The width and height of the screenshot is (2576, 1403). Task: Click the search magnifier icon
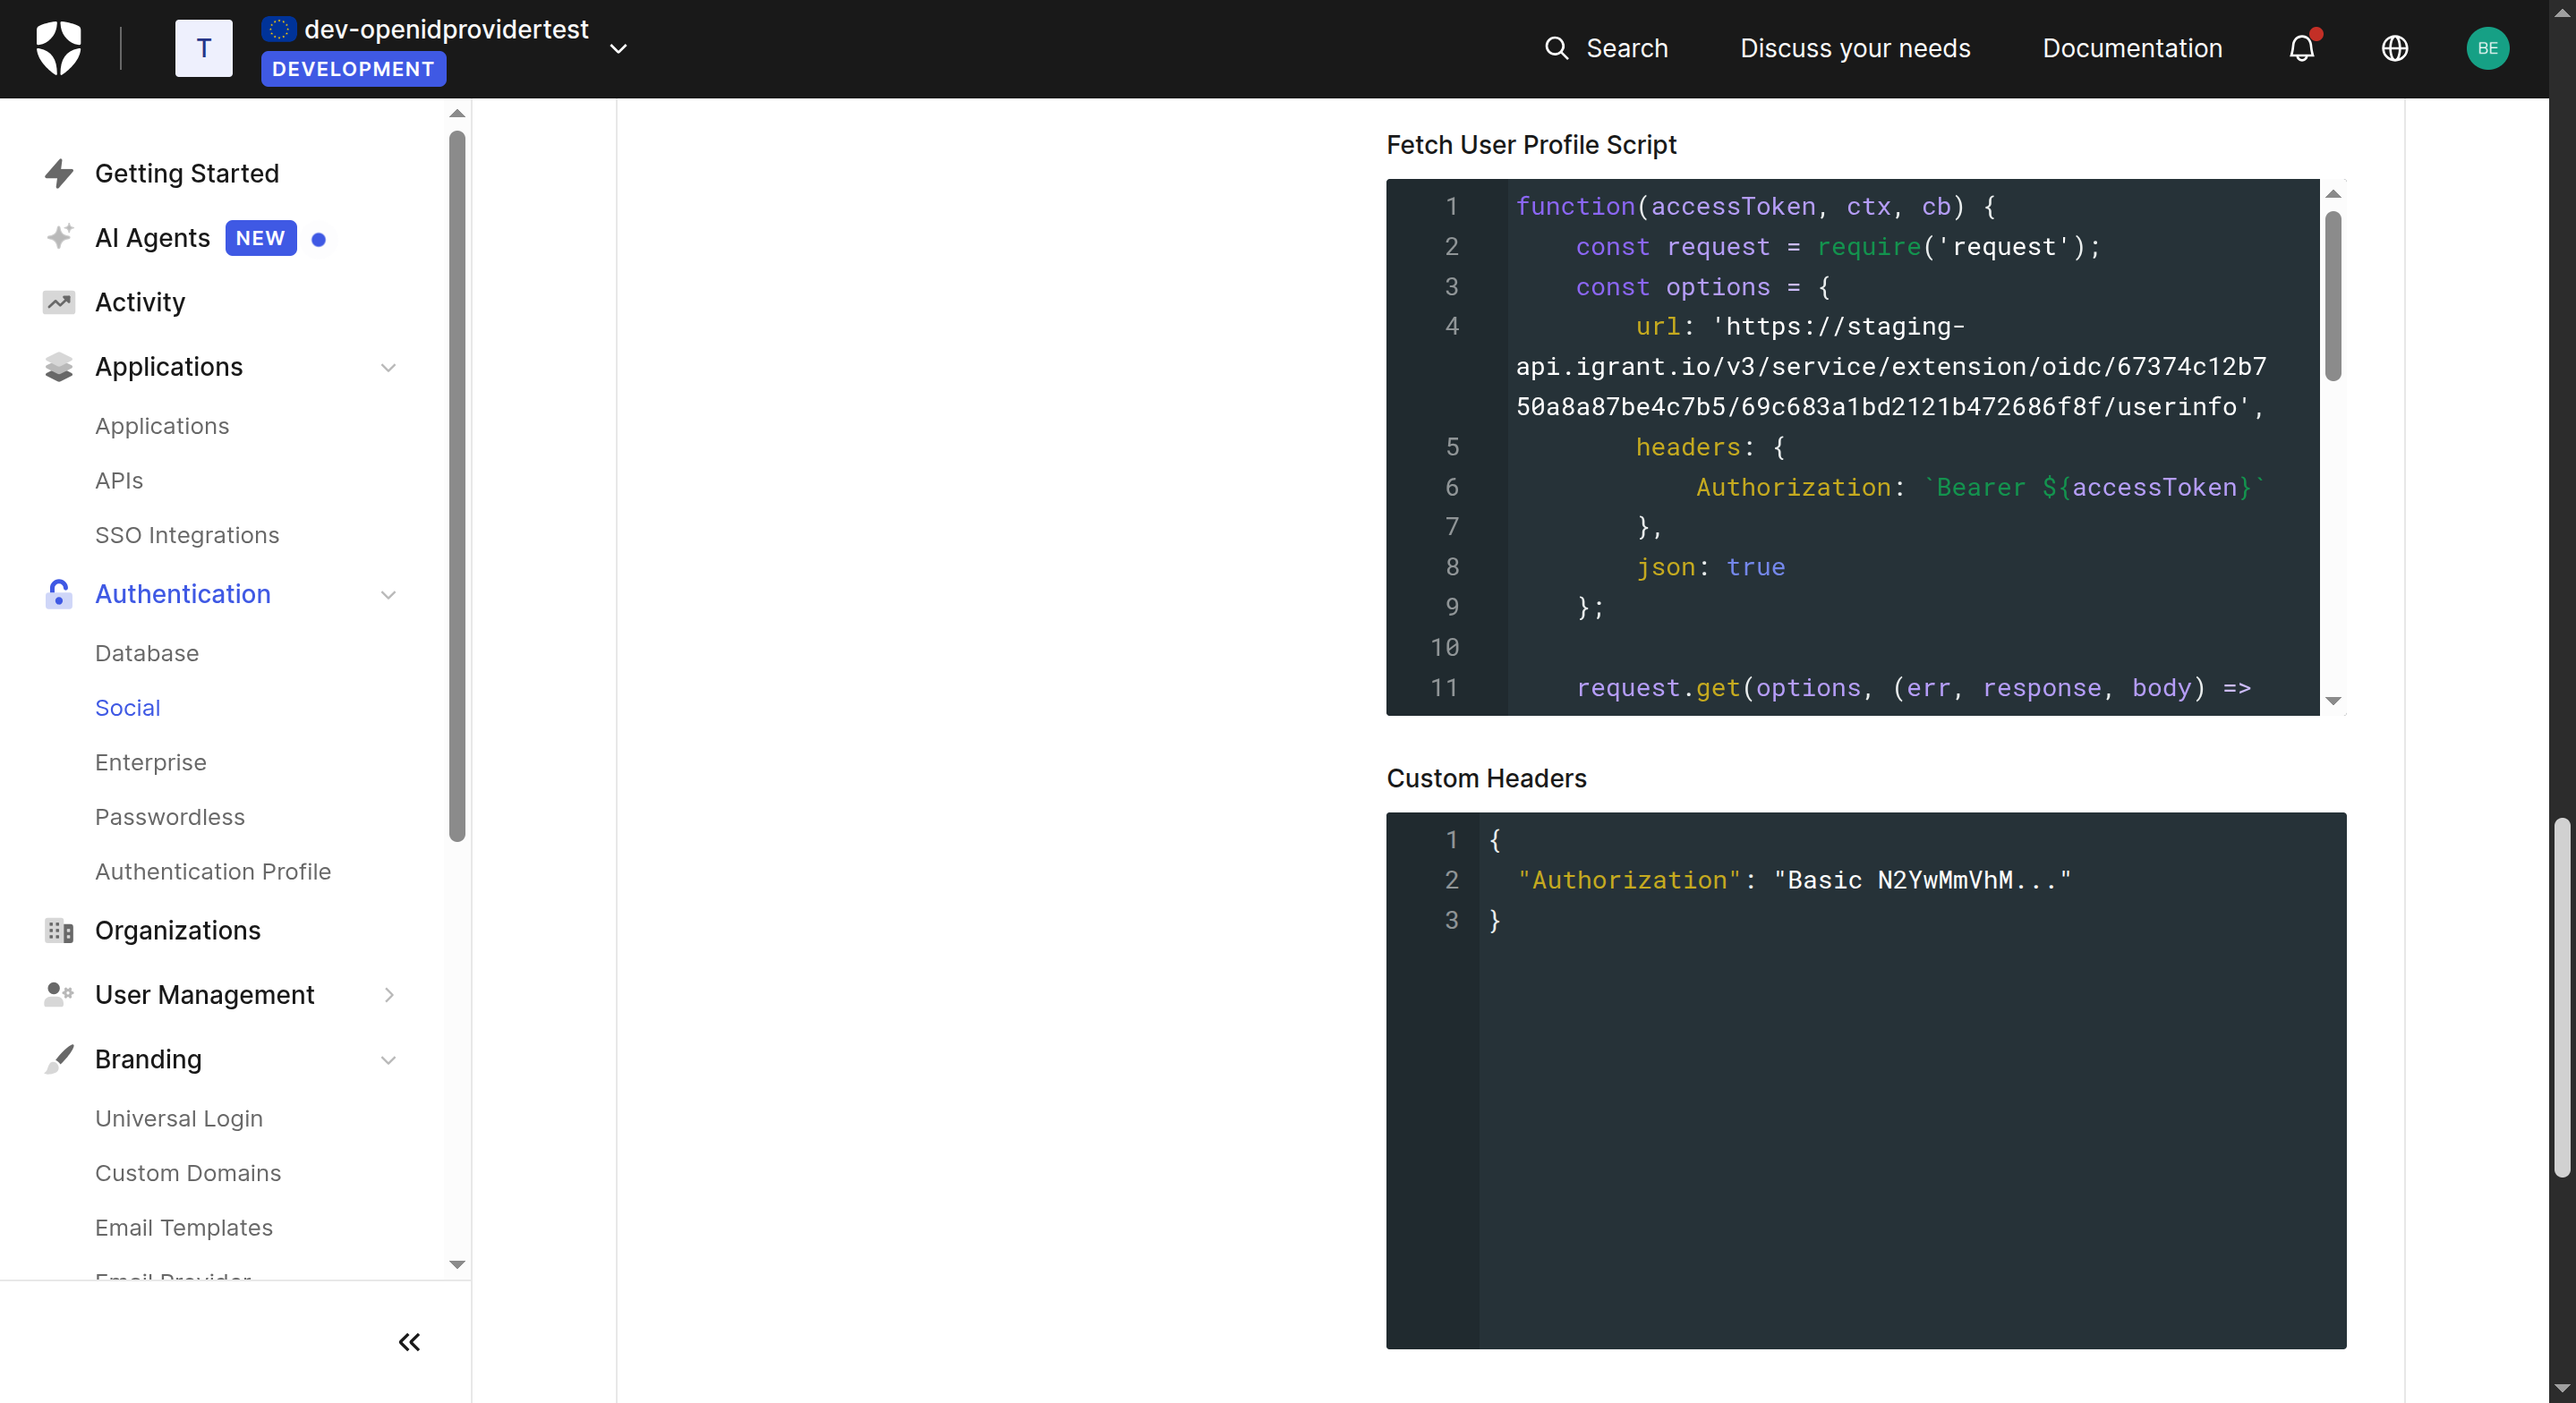(1556, 48)
